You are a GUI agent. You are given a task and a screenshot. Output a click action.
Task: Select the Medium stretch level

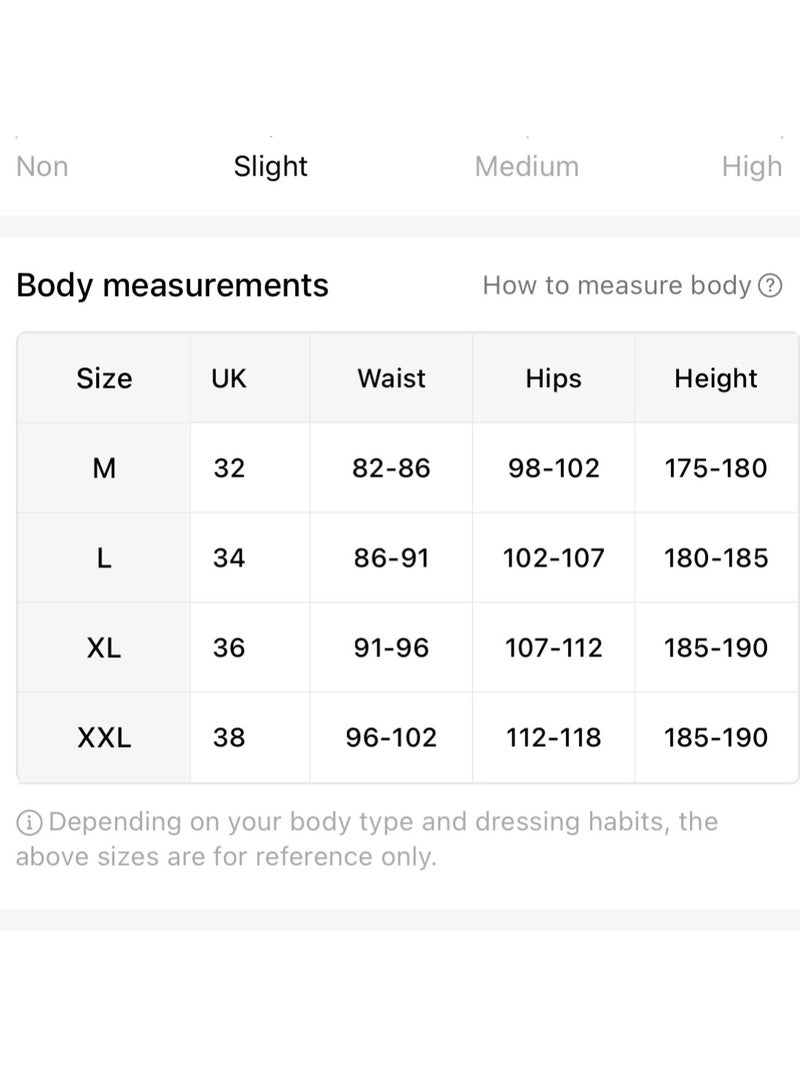coord(527,167)
